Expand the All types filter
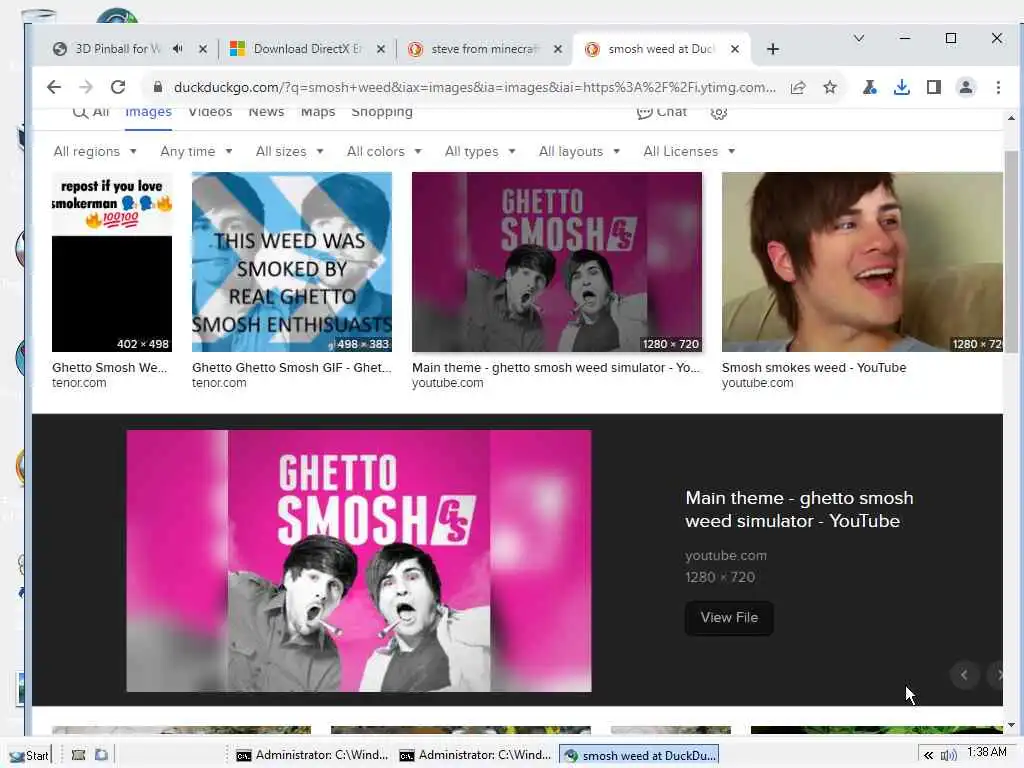Viewport: 1024px width, 768px height. (x=480, y=152)
